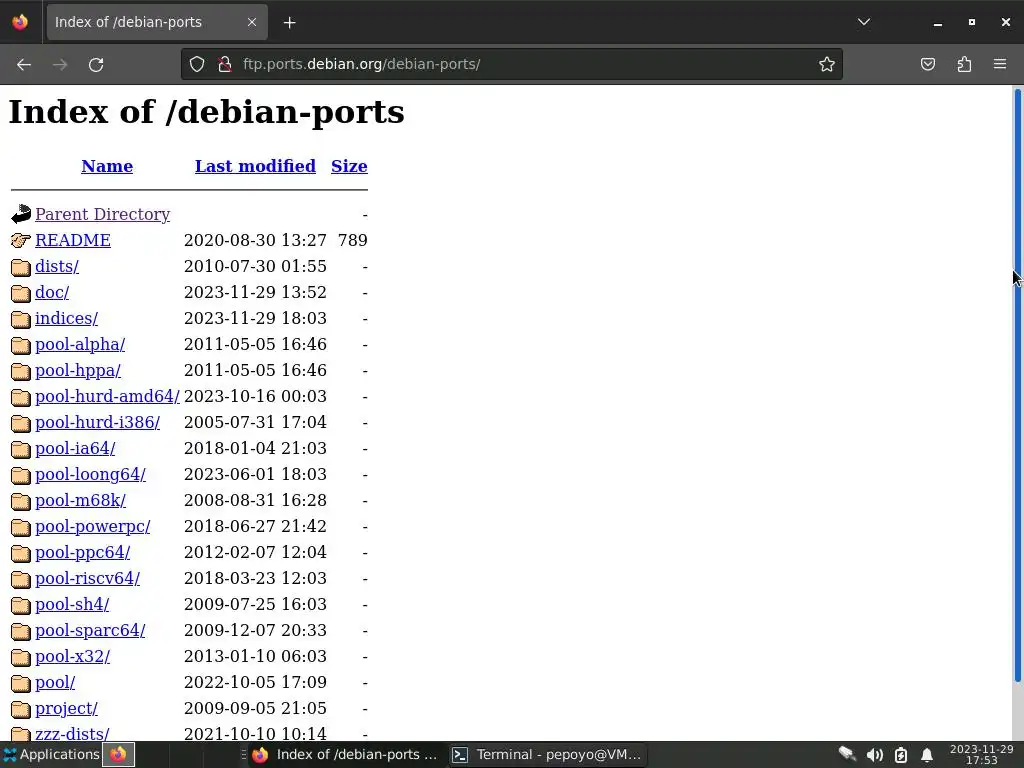Open the pool-ia64/ directory link

pos(75,449)
